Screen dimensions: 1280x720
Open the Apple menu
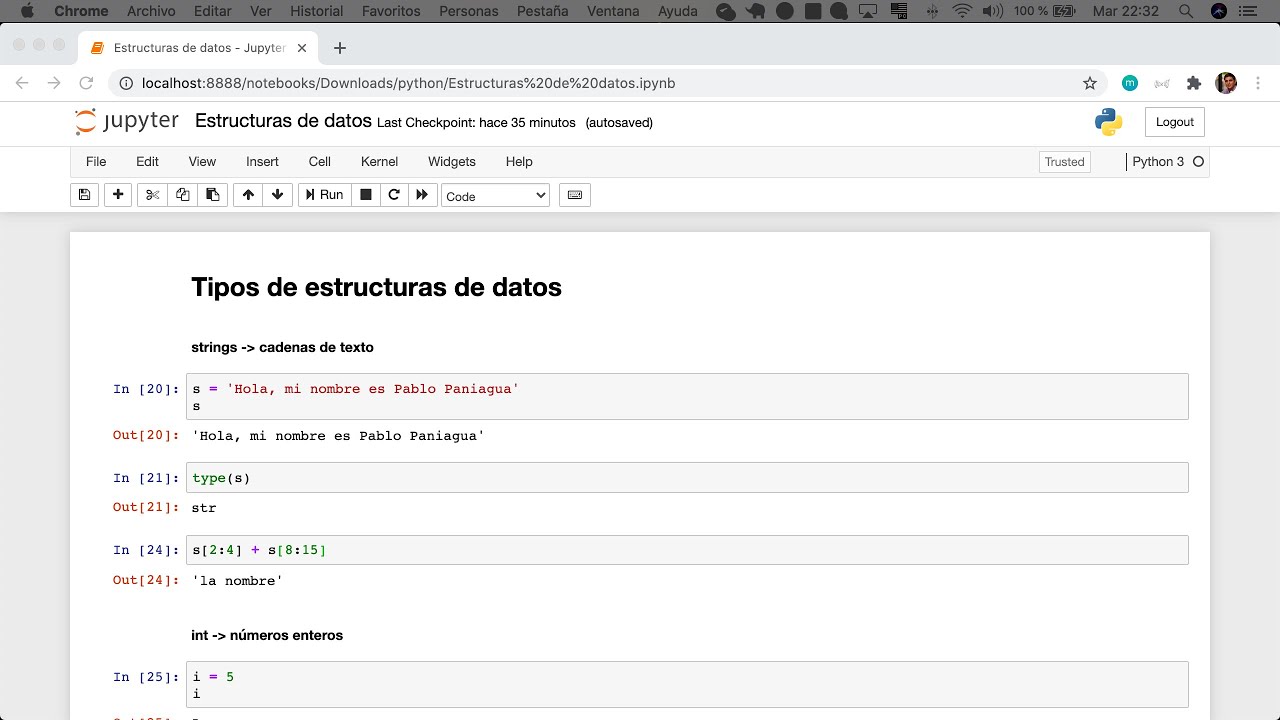click(x=27, y=11)
